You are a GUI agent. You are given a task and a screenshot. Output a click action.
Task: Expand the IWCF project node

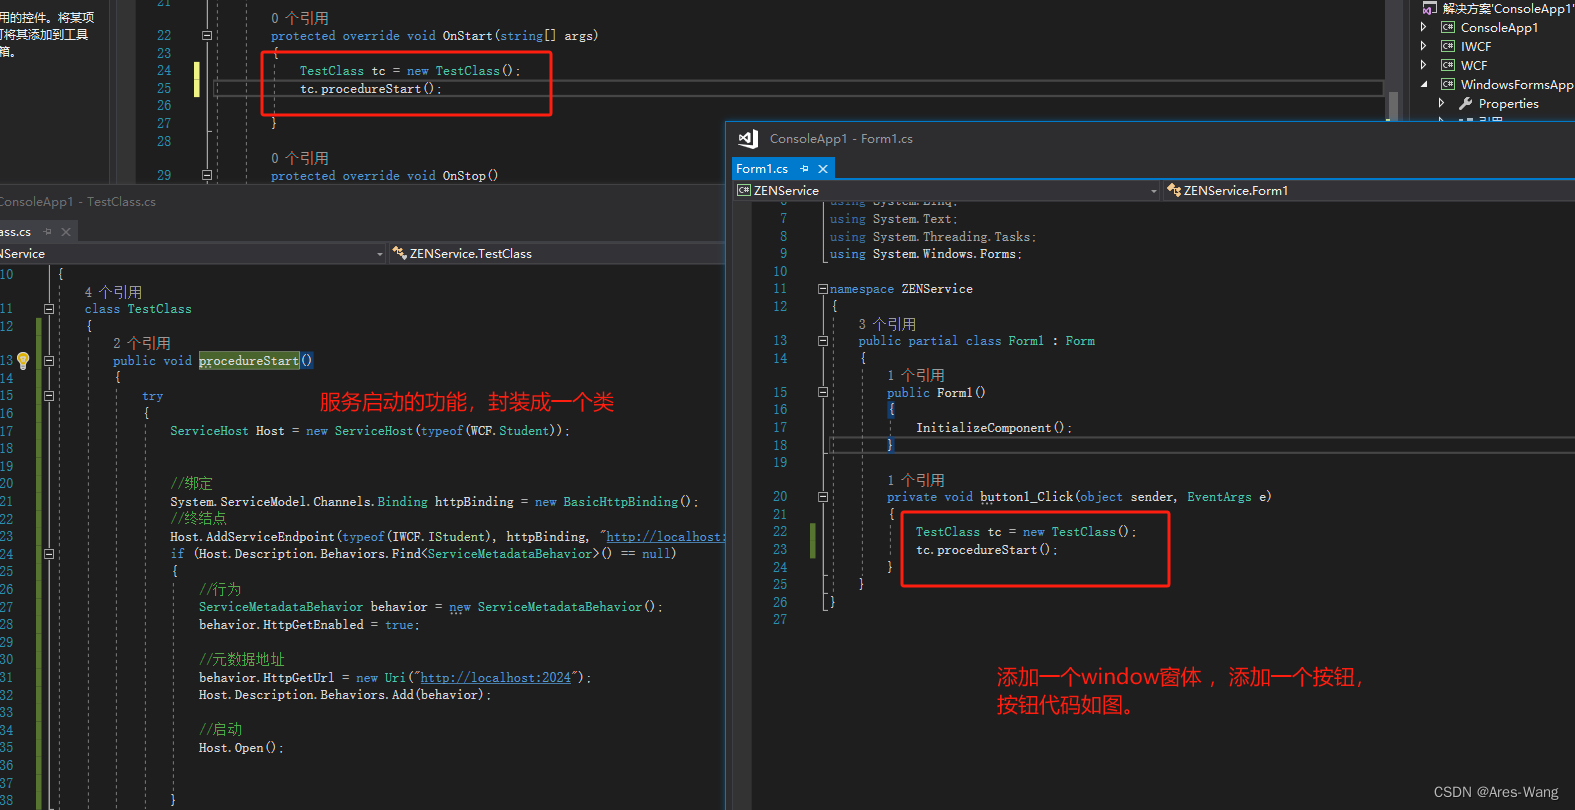pyautogui.click(x=1424, y=46)
